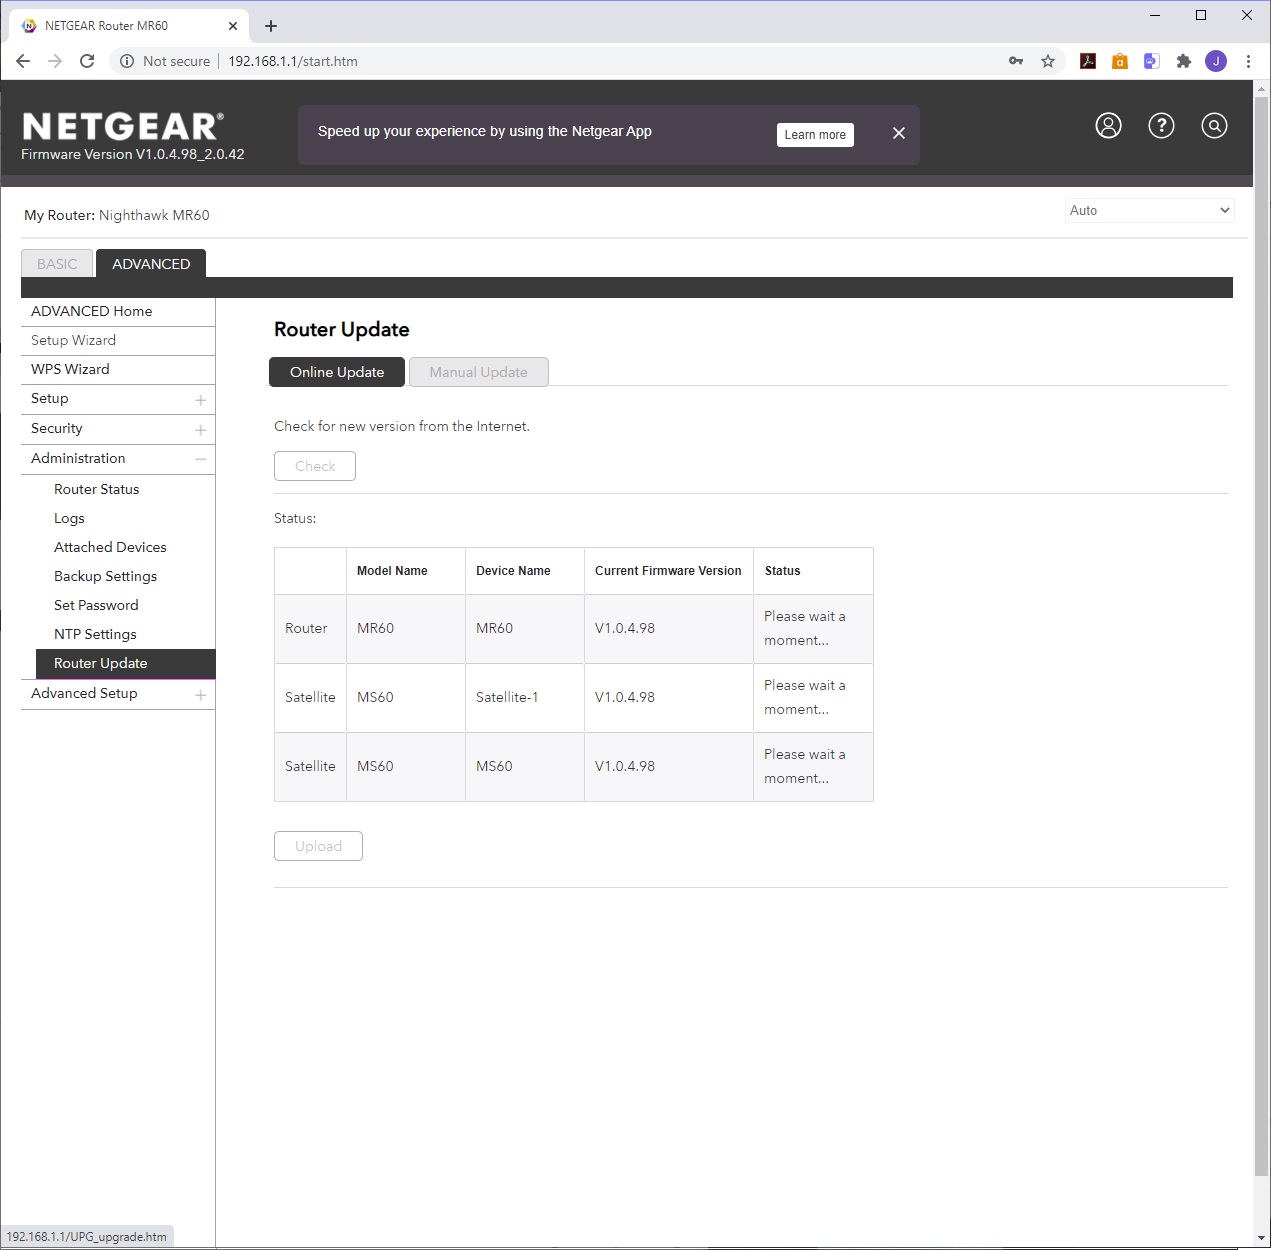Go back with browser back arrow
Image resolution: width=1271 pixels, height=1250 pixels.
pyautogui.click(x=23, y=61)
